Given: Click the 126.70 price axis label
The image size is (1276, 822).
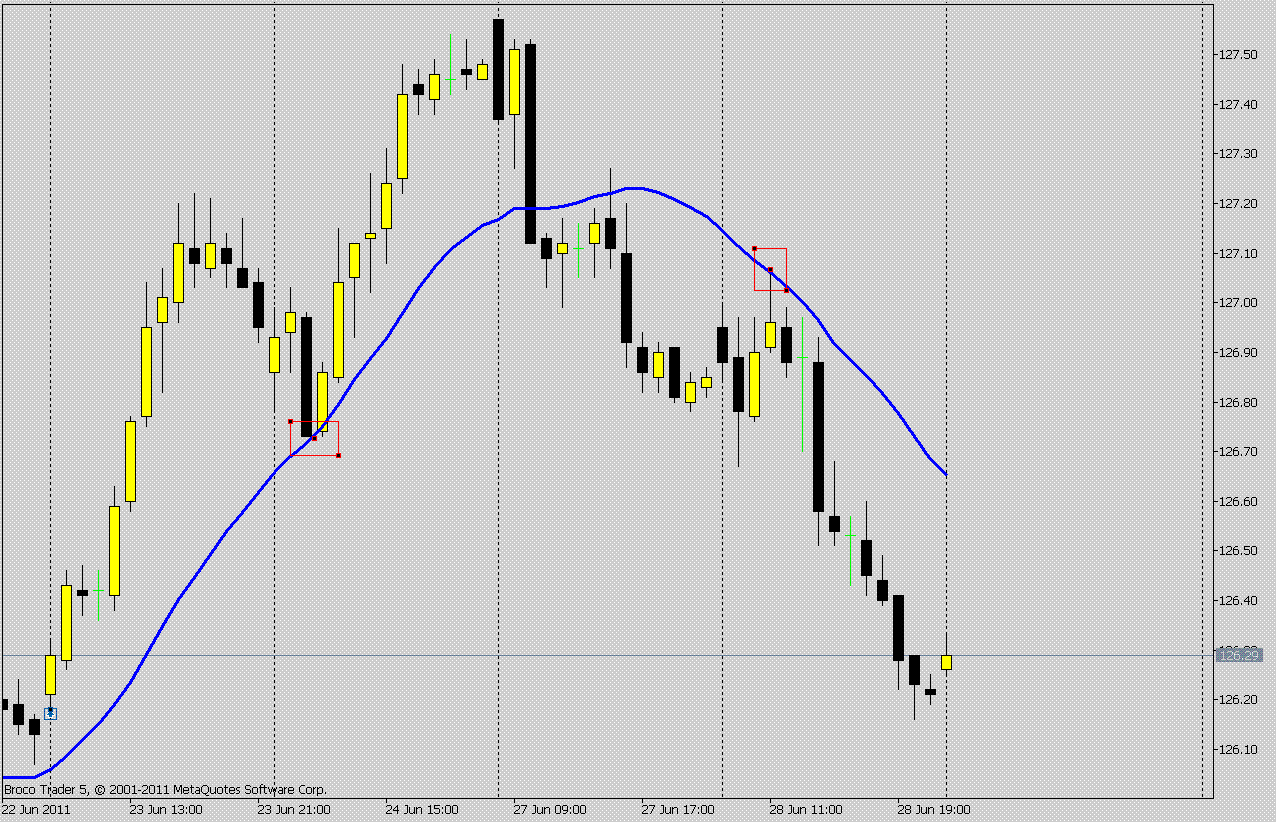Looking at the screenshot, I should click(x=1237, y=451).
